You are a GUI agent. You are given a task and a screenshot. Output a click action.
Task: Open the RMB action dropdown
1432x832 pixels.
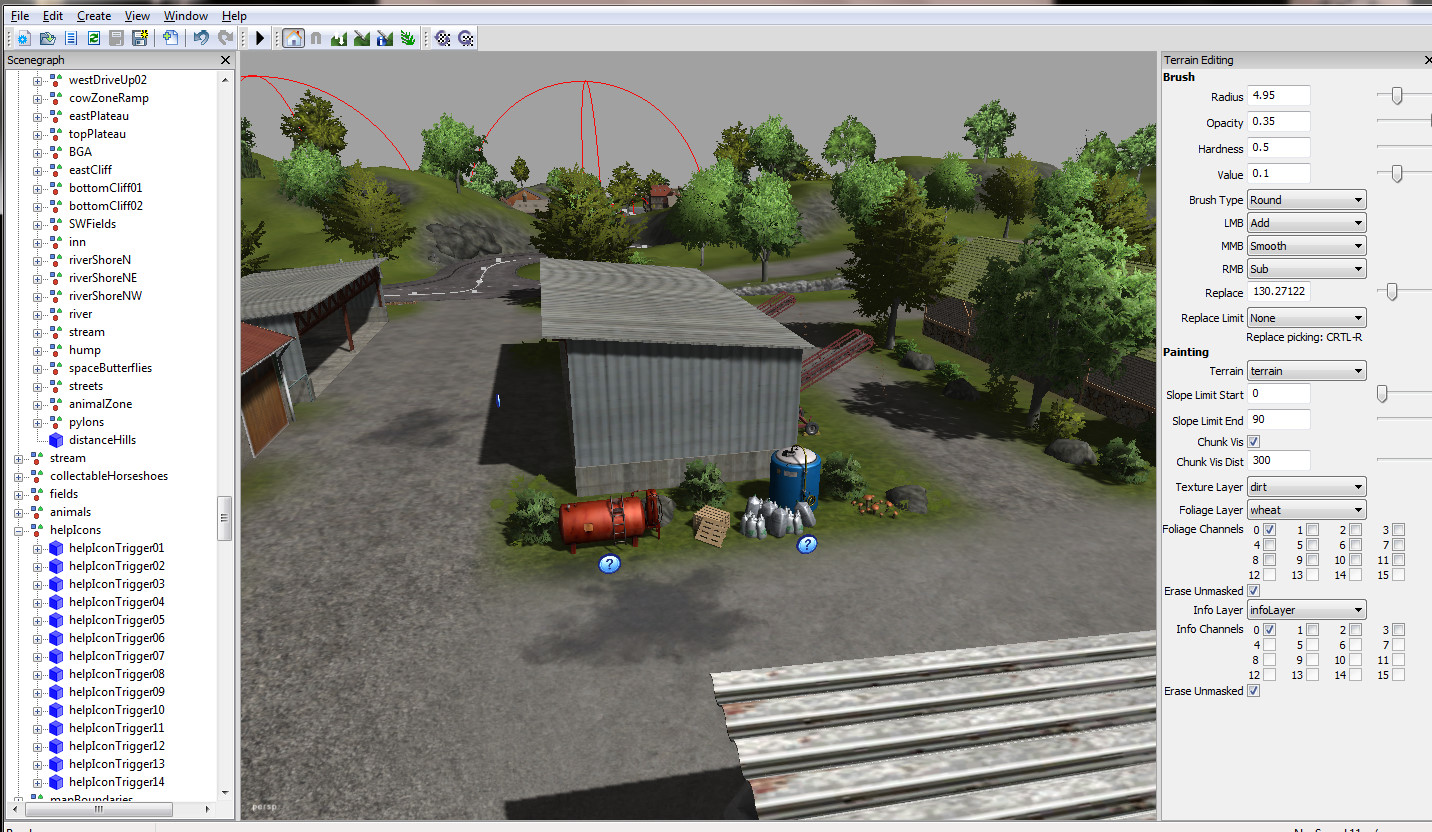(x=1306, y=269)
